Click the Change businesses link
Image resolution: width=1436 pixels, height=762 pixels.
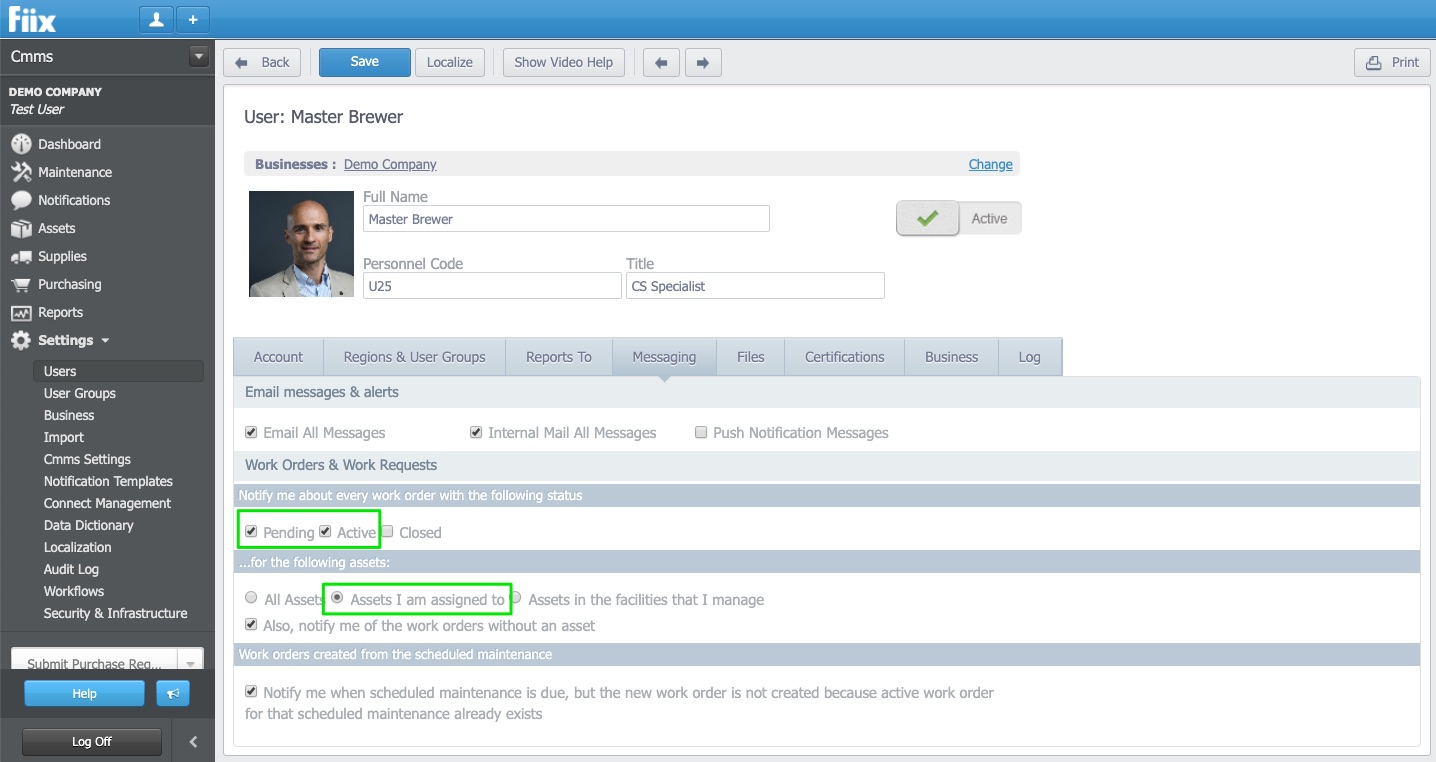pyautogui.click(x=990, y=164)
